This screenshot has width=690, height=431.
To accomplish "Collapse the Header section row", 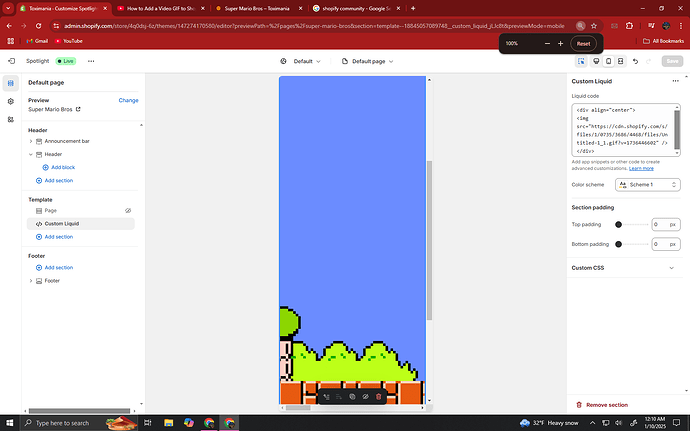I will (x=31, y=155).
